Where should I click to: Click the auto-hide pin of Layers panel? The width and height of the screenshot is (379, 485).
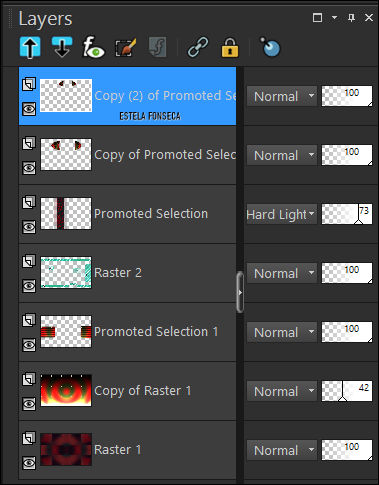point(351,18)
